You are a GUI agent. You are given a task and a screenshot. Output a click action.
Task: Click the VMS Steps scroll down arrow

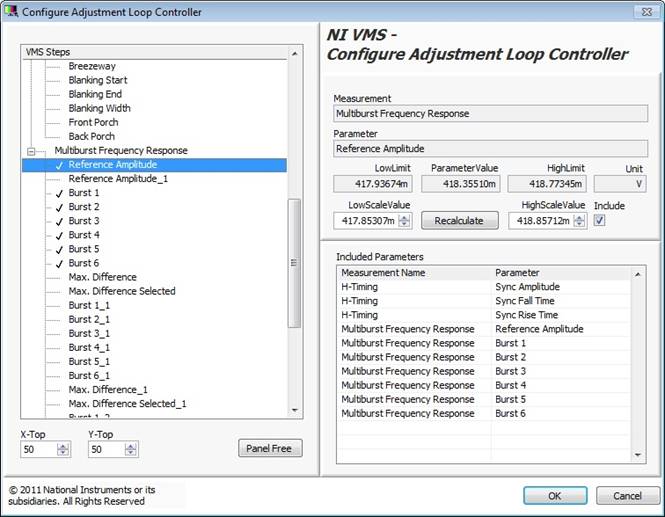pyautogui.click(x=295, y=410)
